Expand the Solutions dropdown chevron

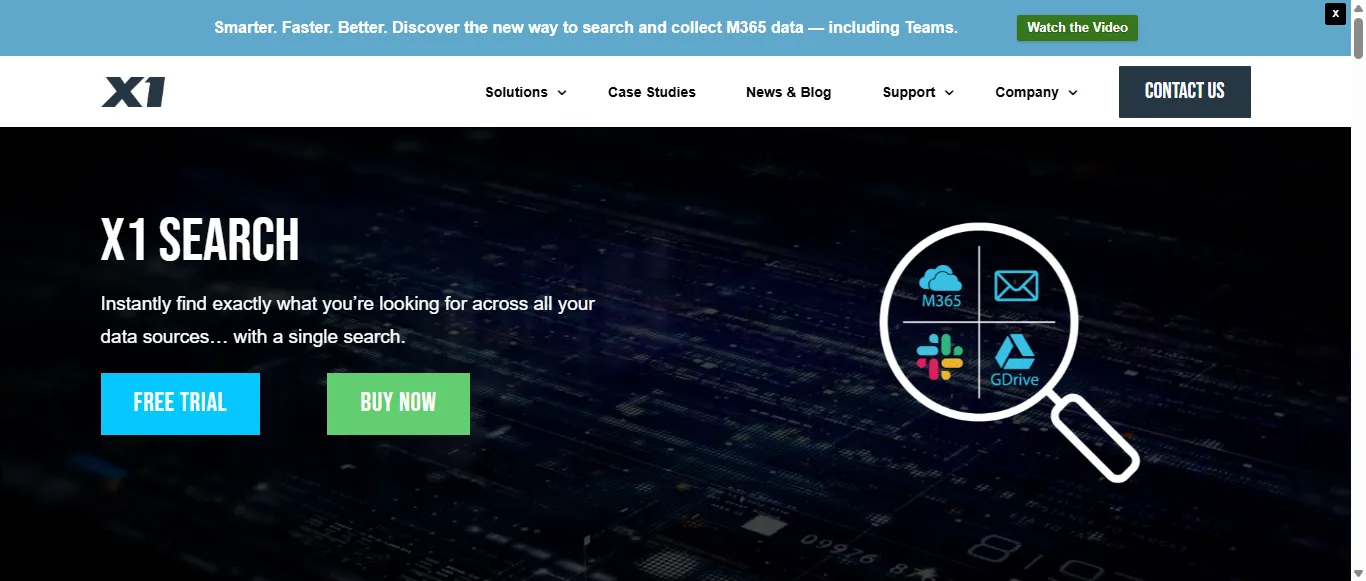tap(562, 93)
